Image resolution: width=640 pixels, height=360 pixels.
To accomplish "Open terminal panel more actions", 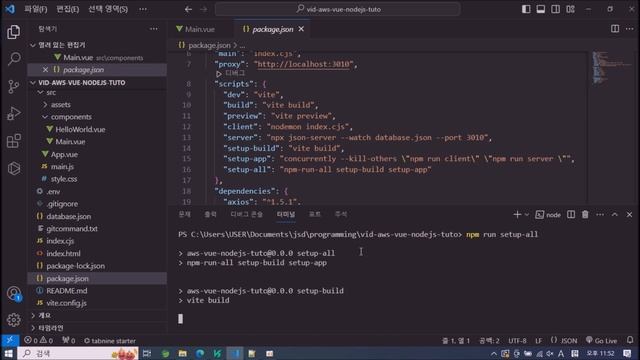I will pyautogui.click(x=600, y=214).
